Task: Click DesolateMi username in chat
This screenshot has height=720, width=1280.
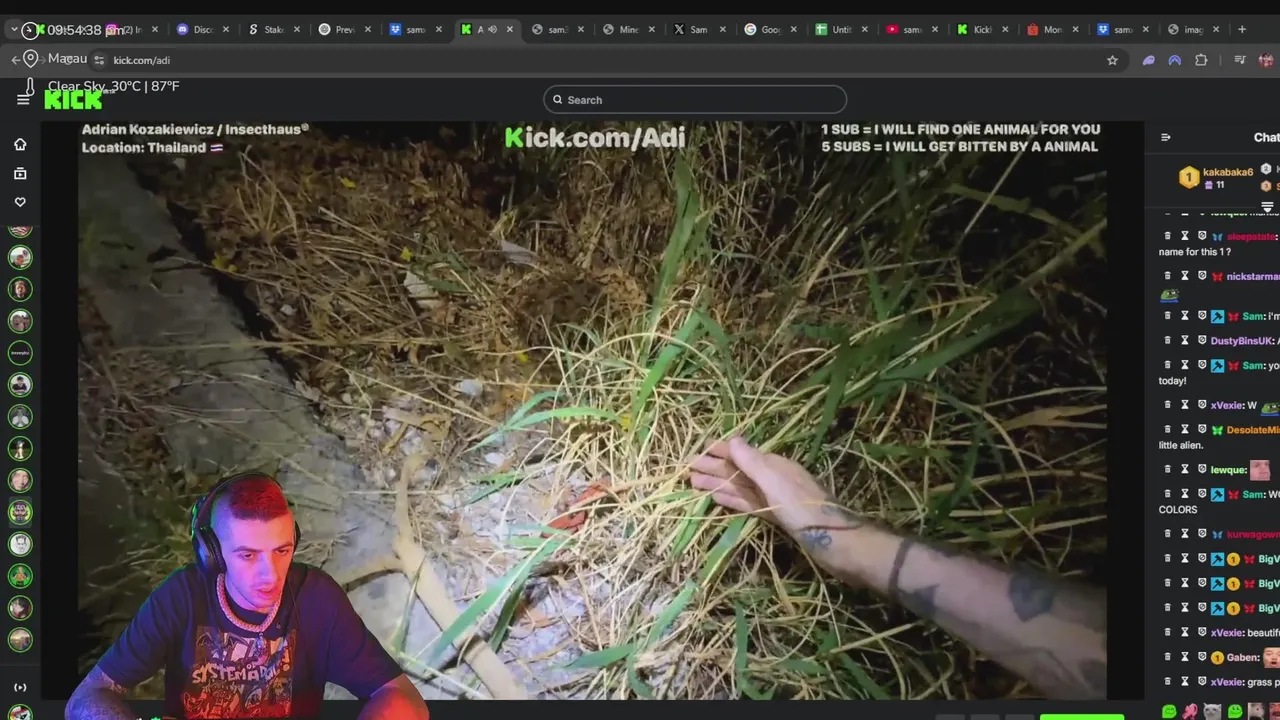Action: pos(1253,430)
